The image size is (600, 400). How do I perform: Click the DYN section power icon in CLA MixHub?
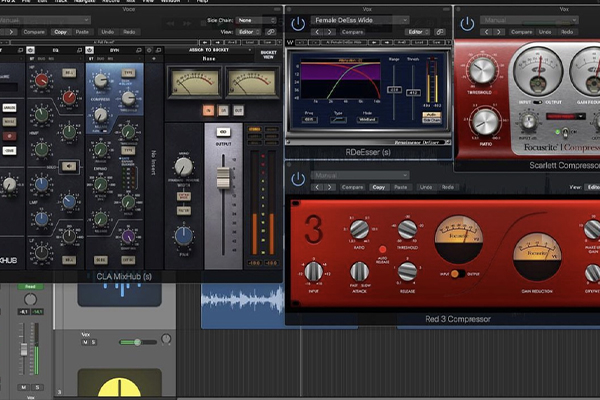pyautogui.click(x=90, y=50)
